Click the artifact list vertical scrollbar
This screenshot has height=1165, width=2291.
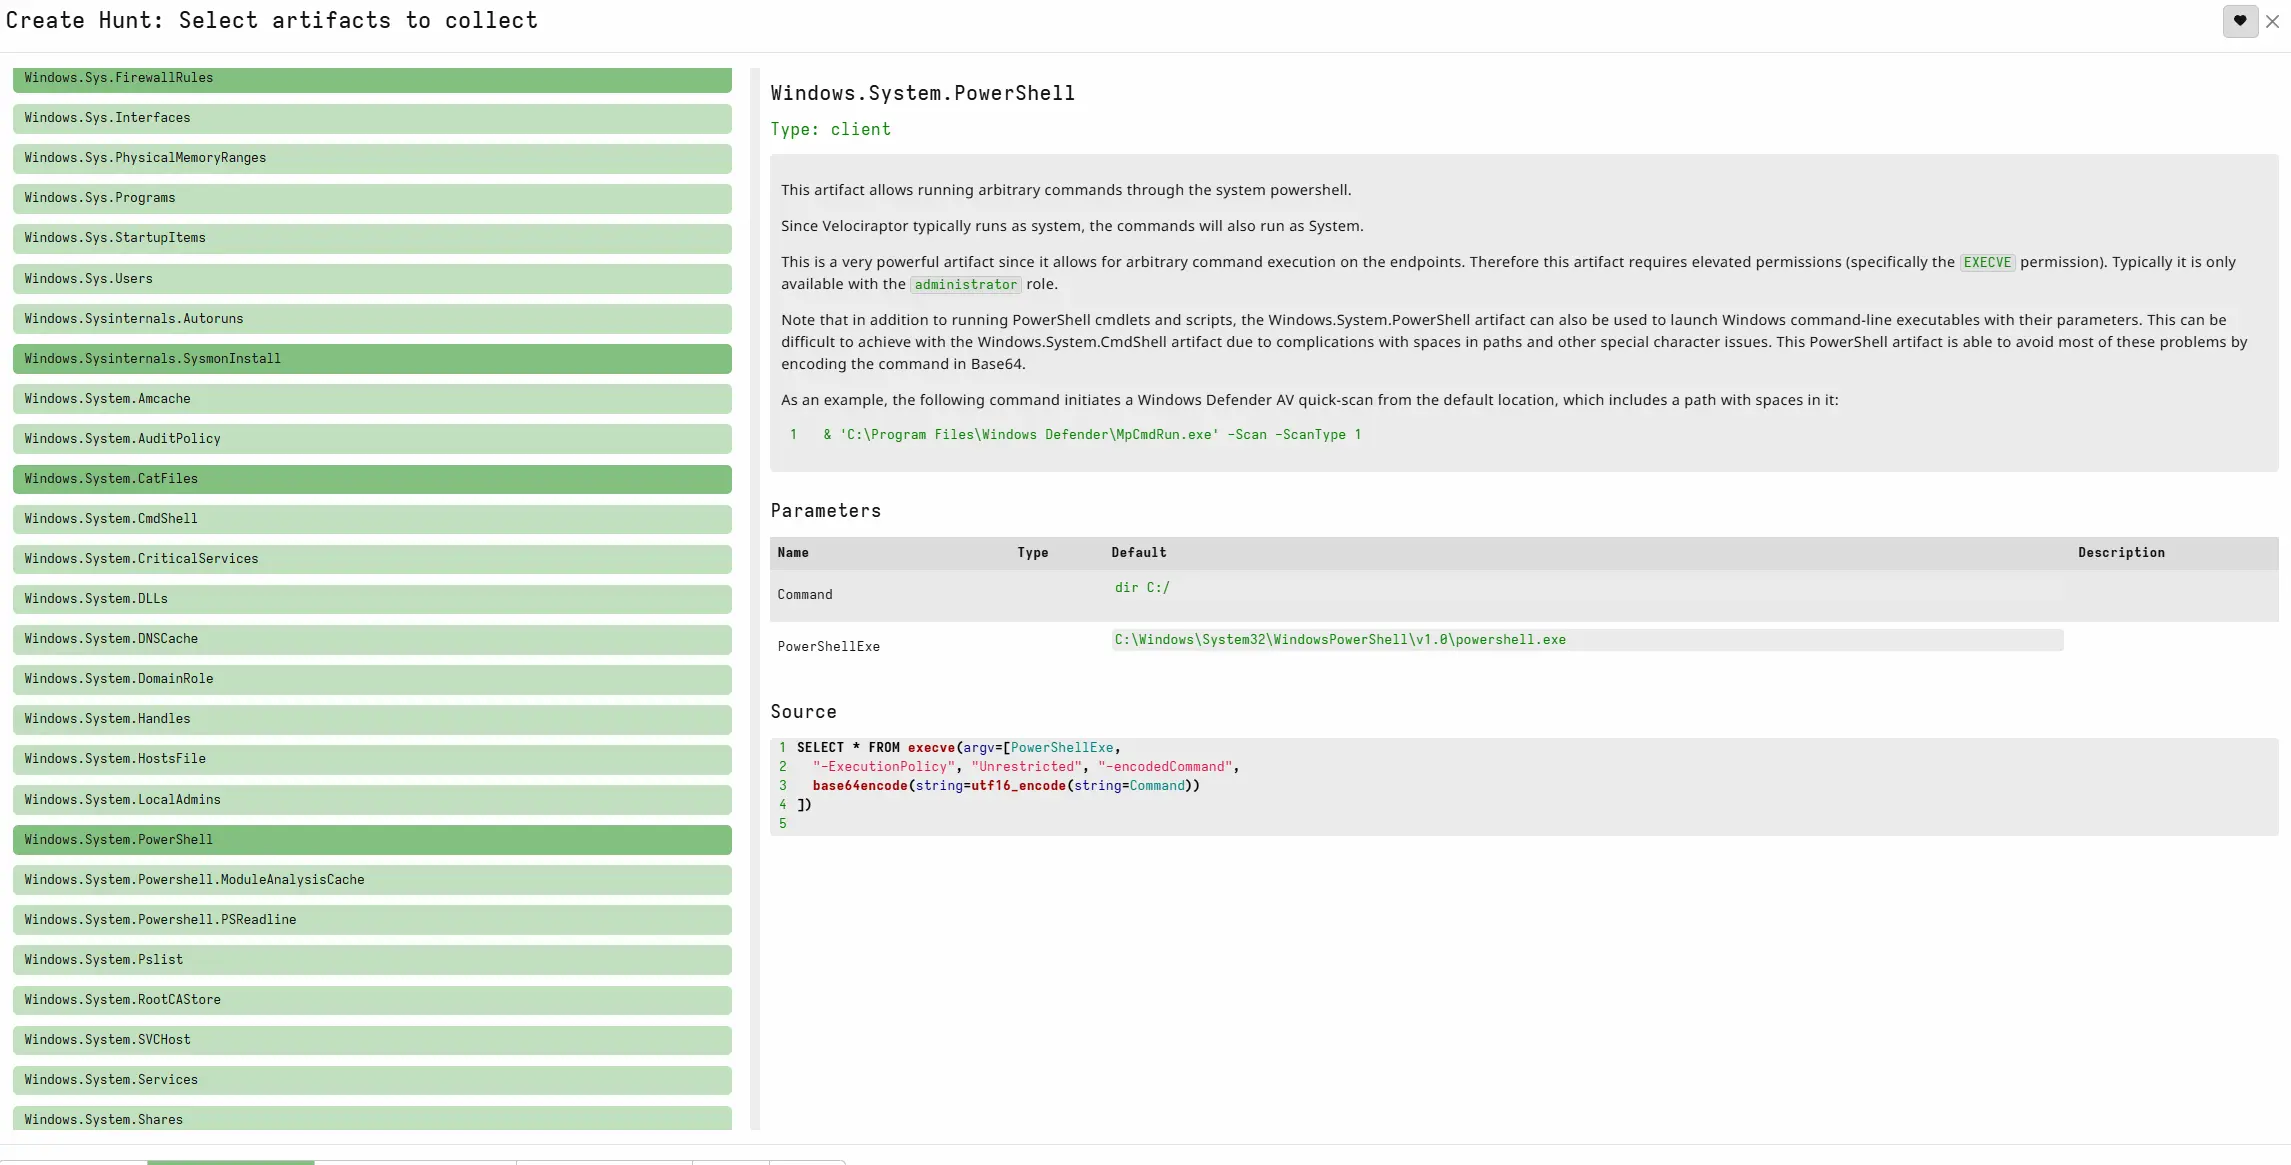pos(755,599)
